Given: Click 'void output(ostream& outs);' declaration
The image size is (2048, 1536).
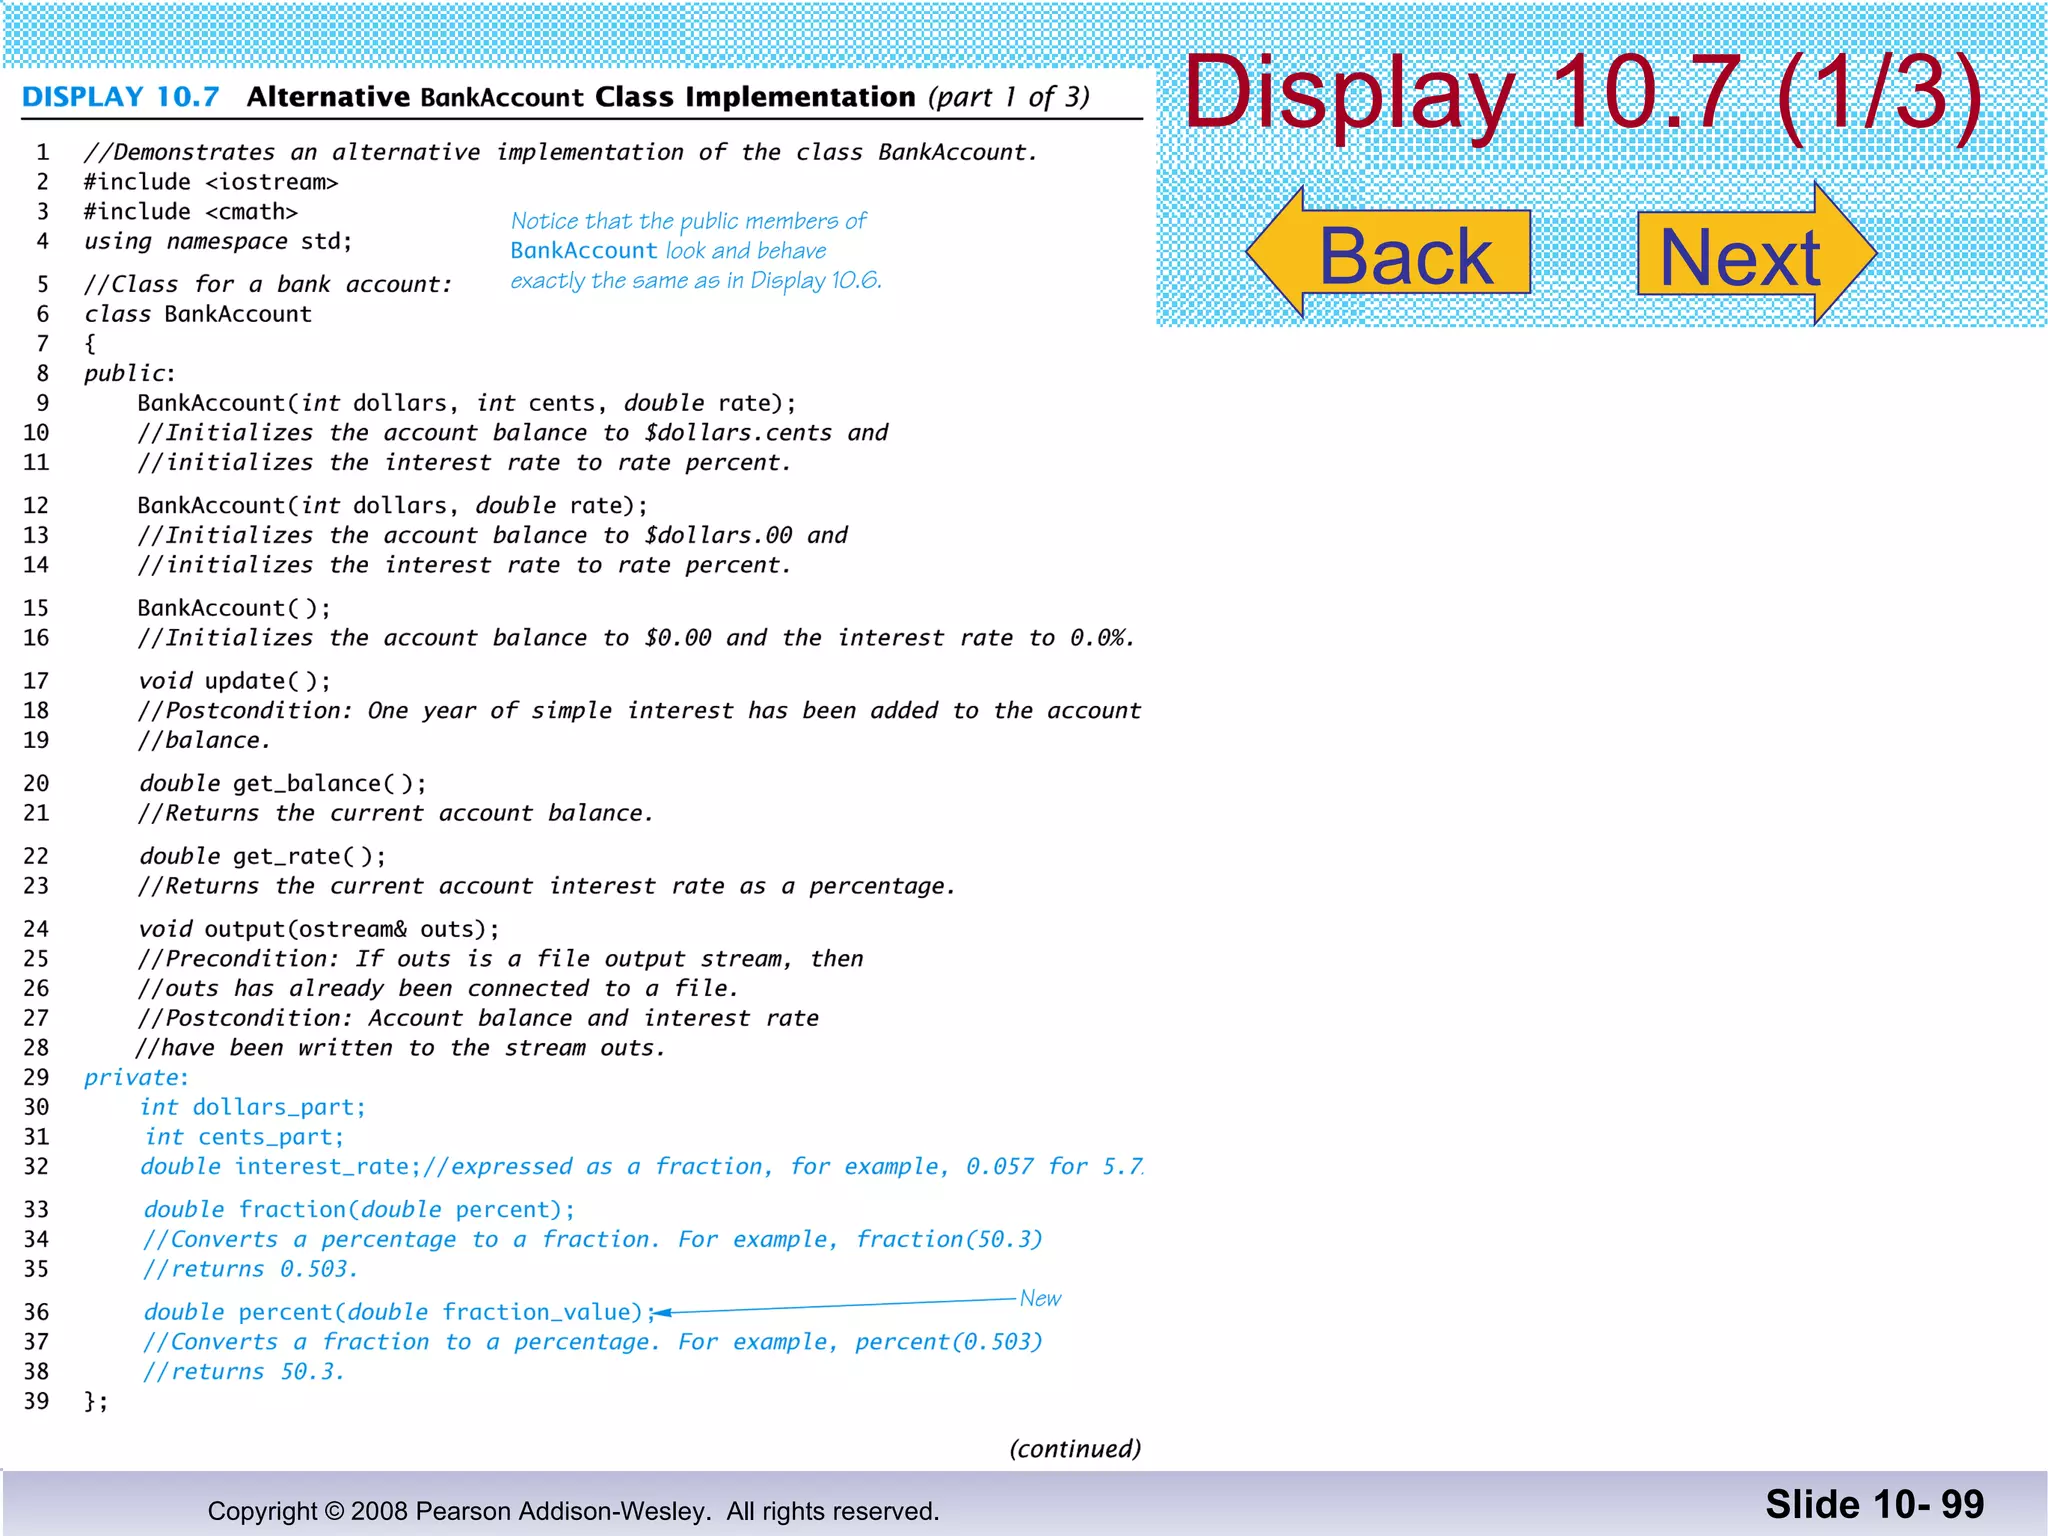Looking at the screenshot, I should 319,929.
